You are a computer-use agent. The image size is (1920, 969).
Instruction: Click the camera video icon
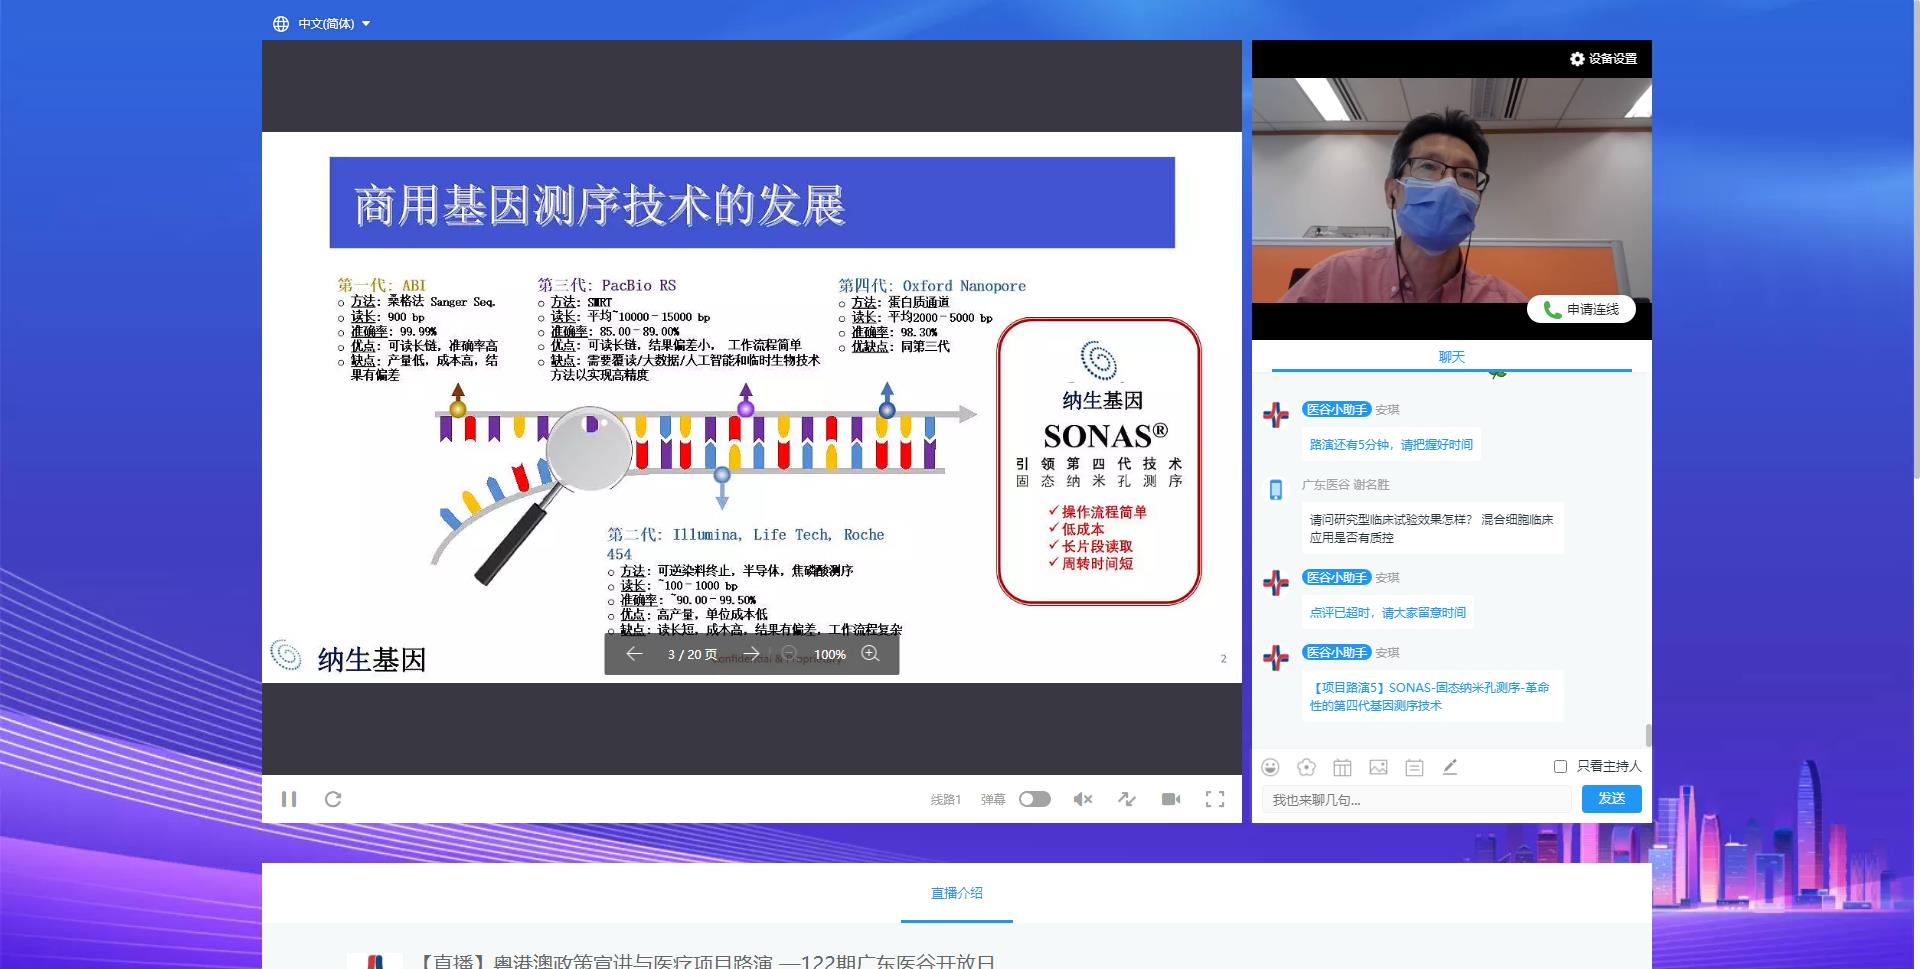pyautogui.click(x=1171, y=799)
